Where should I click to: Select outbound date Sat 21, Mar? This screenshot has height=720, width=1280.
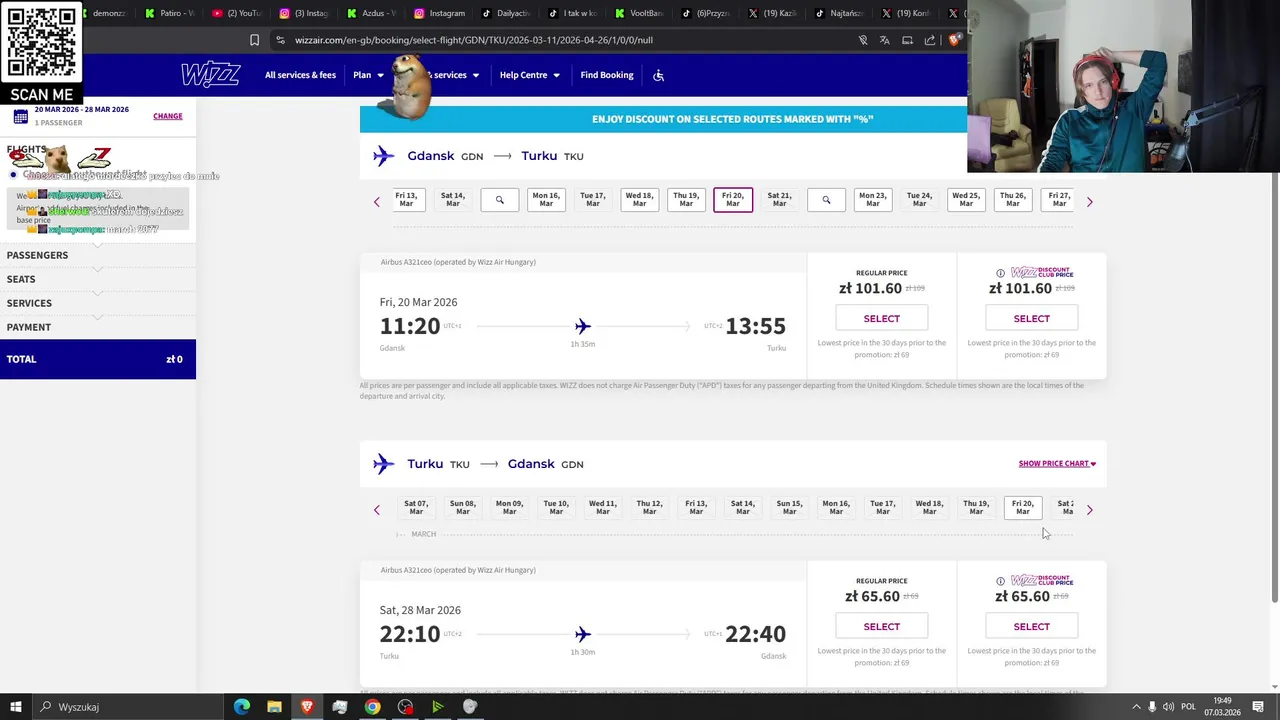pyautogui.click(x=779, y=200)
